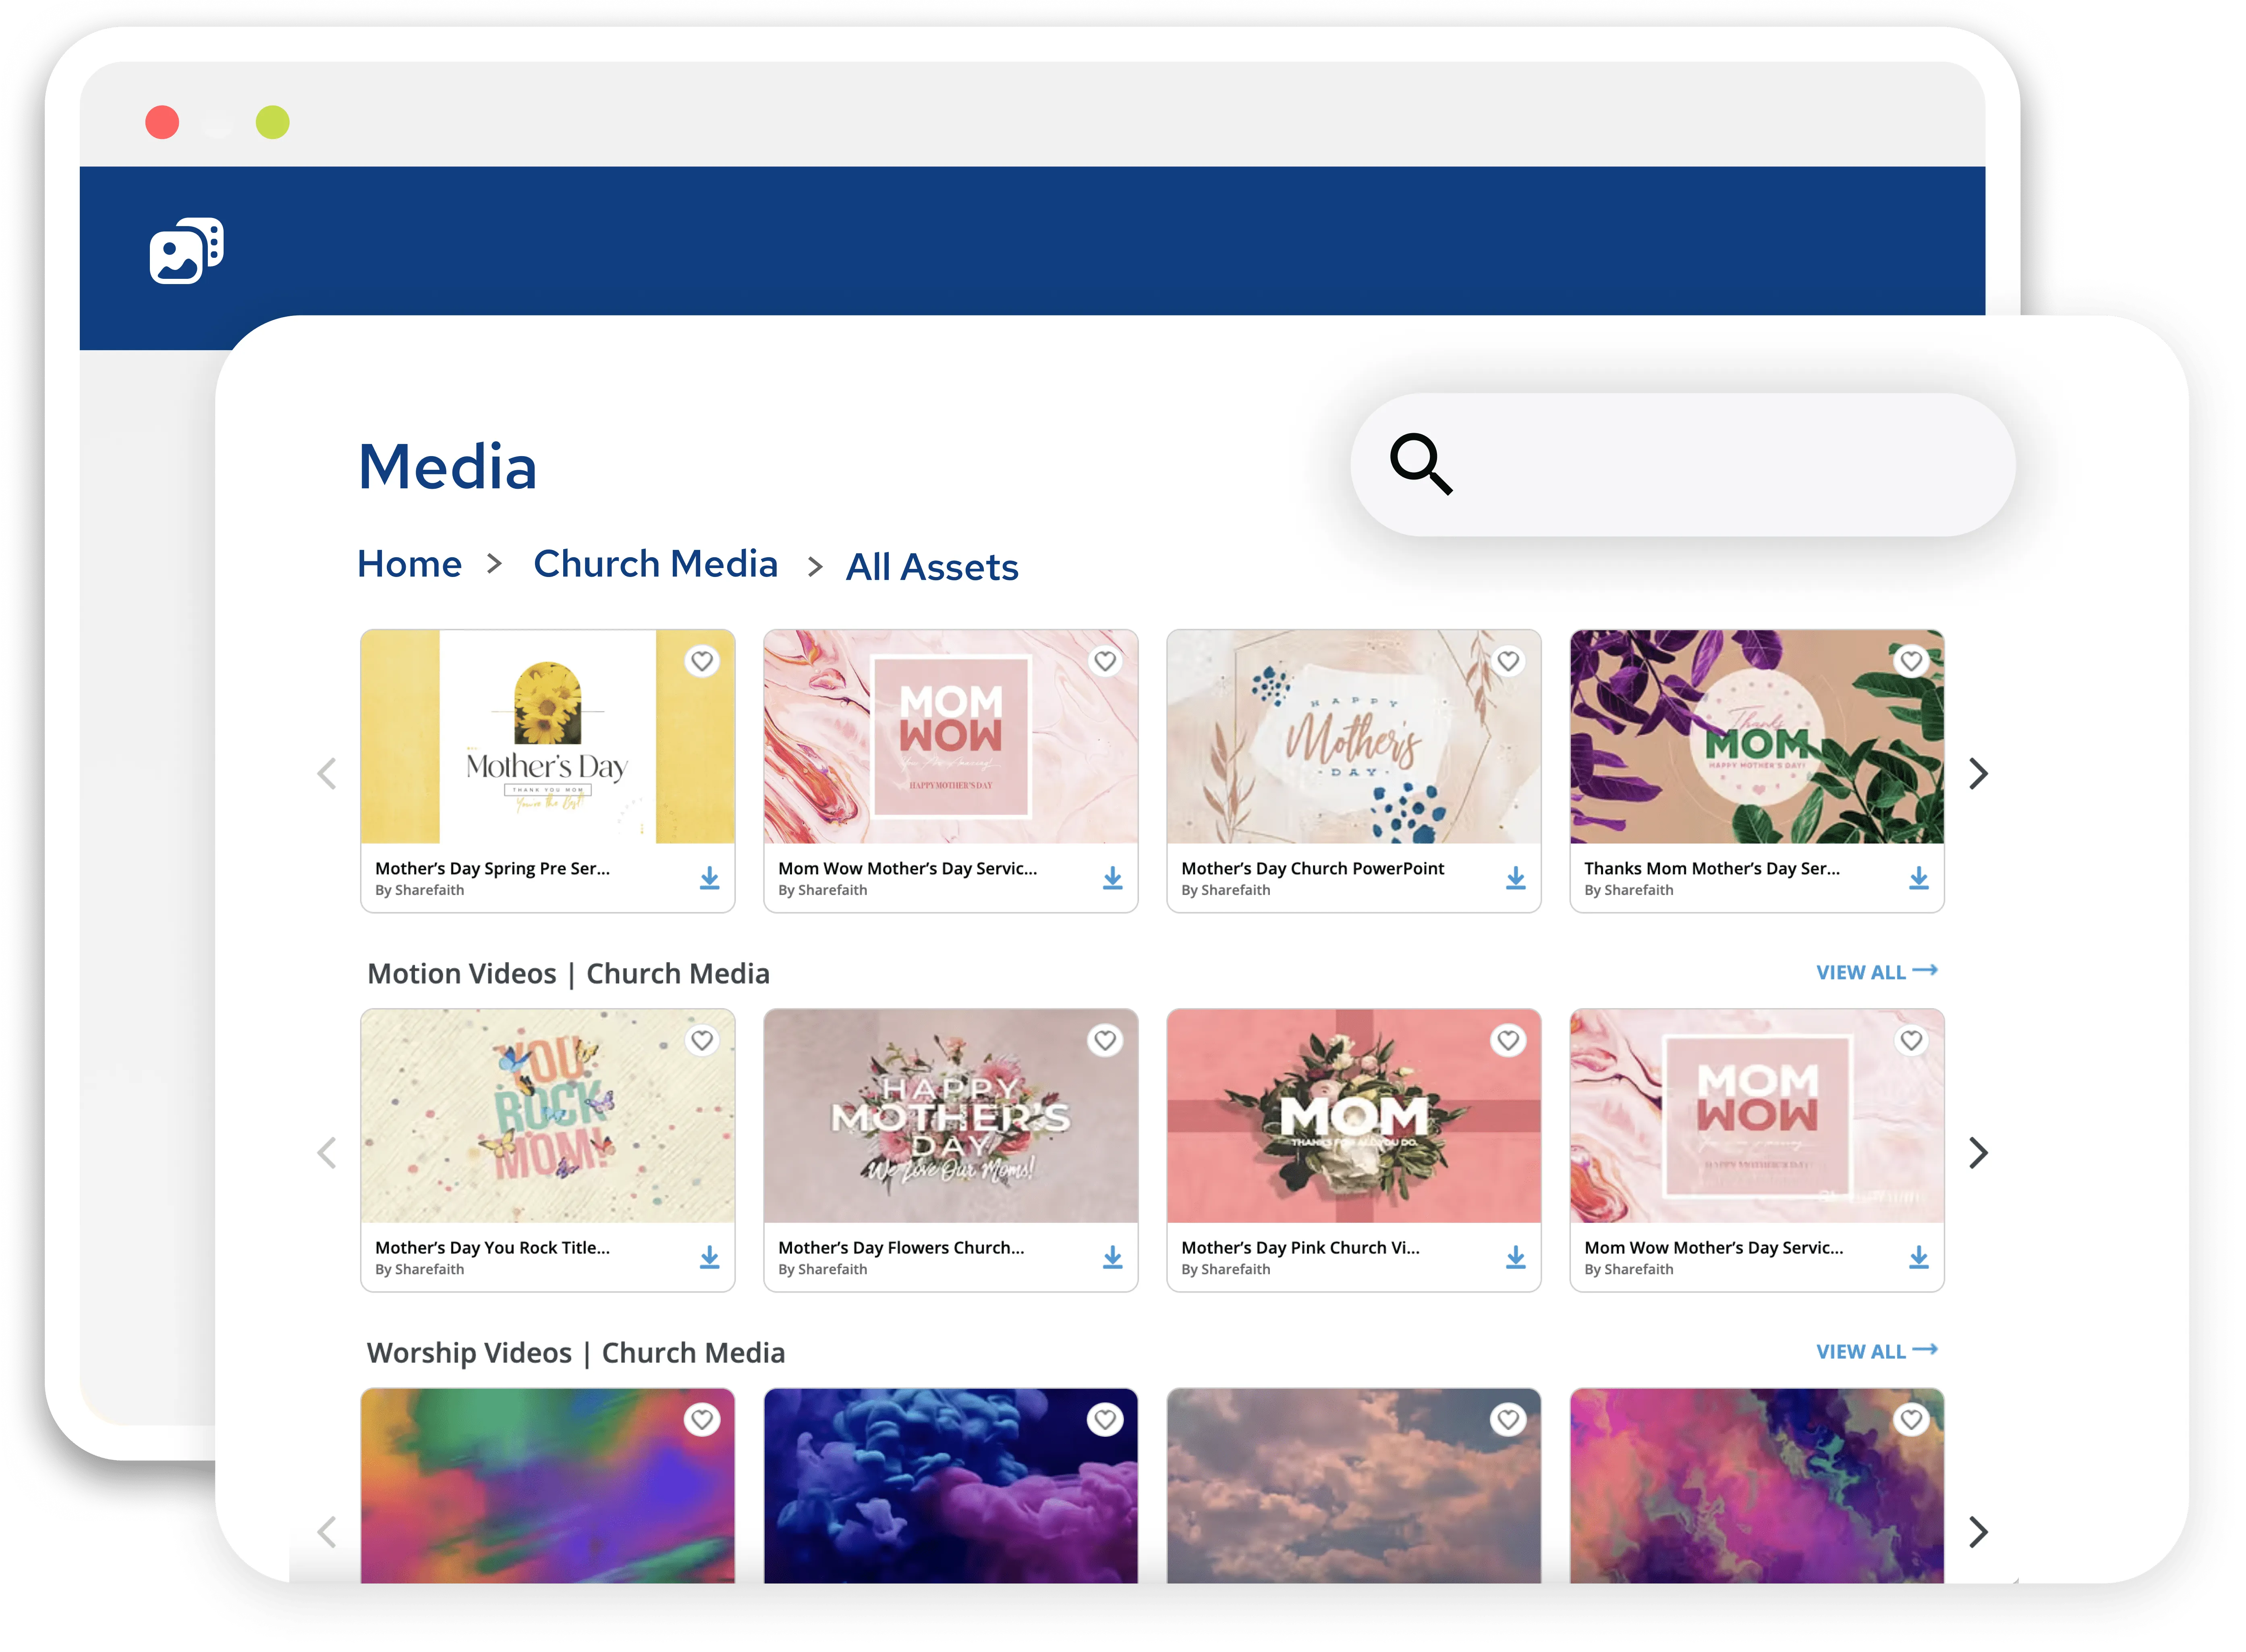2246x1652 pixels.
Task: Open Mom Wow thumbnail in Motion Videos
Action: click(1756, 1116)
